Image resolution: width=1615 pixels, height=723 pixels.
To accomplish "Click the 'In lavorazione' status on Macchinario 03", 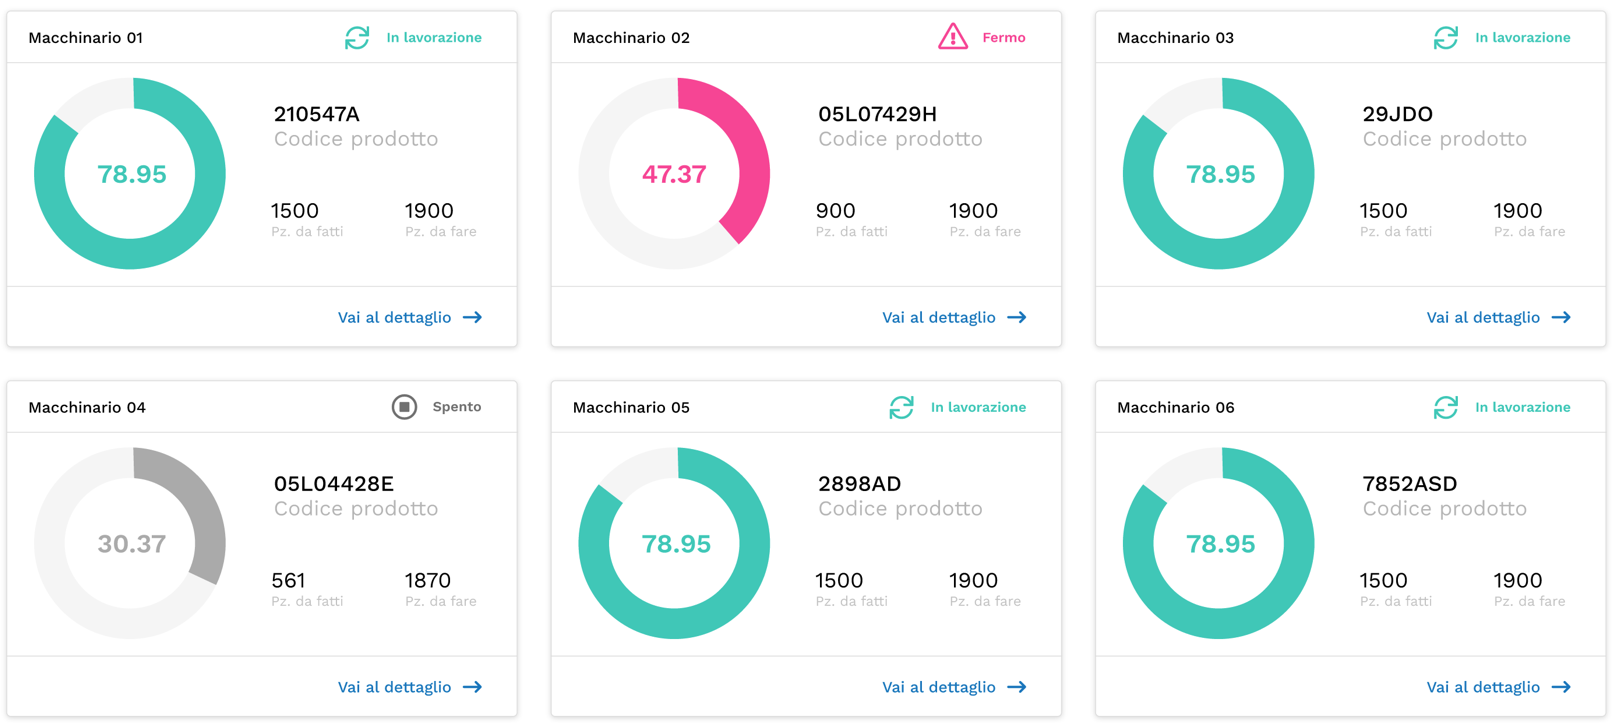I will 1523,38.
